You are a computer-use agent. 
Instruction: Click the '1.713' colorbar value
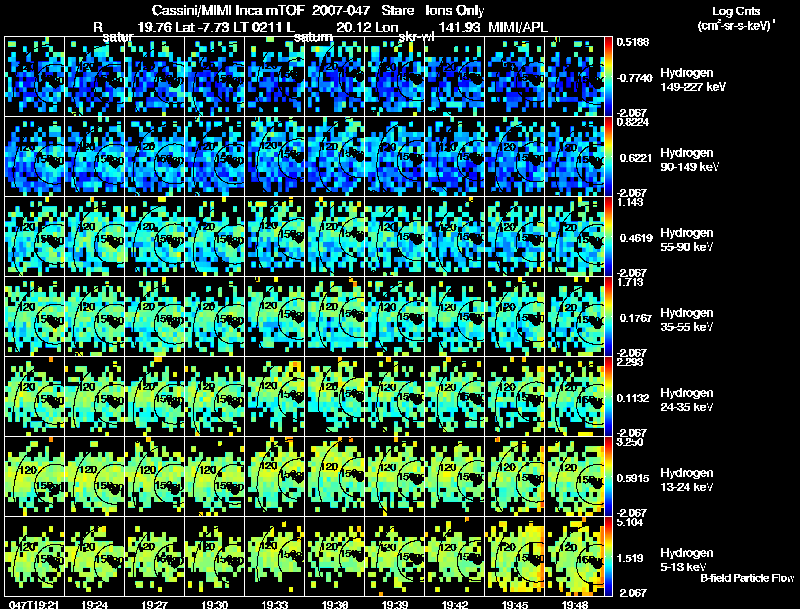coord(630,282)
